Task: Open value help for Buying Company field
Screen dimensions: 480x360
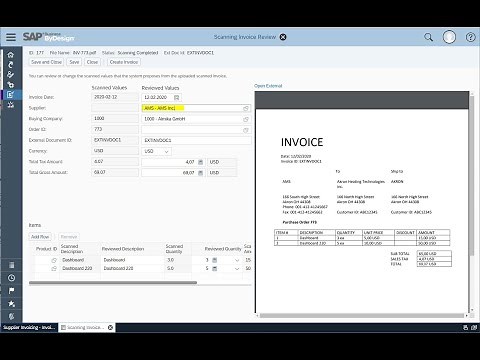Action: (246, 119)
